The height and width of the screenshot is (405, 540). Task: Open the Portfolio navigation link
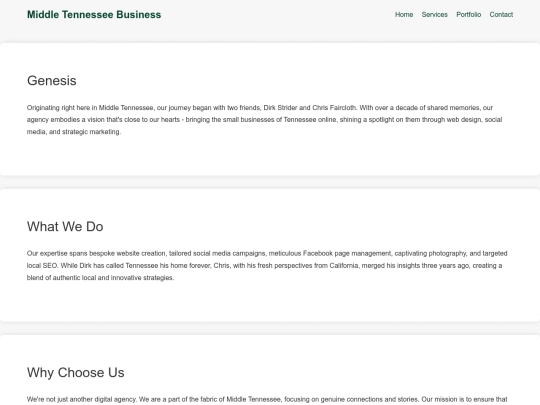click(469, 14)
